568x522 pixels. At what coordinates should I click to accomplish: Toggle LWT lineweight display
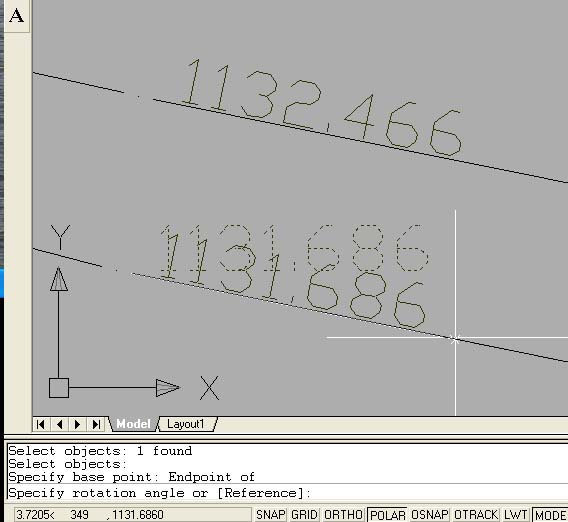515,515
